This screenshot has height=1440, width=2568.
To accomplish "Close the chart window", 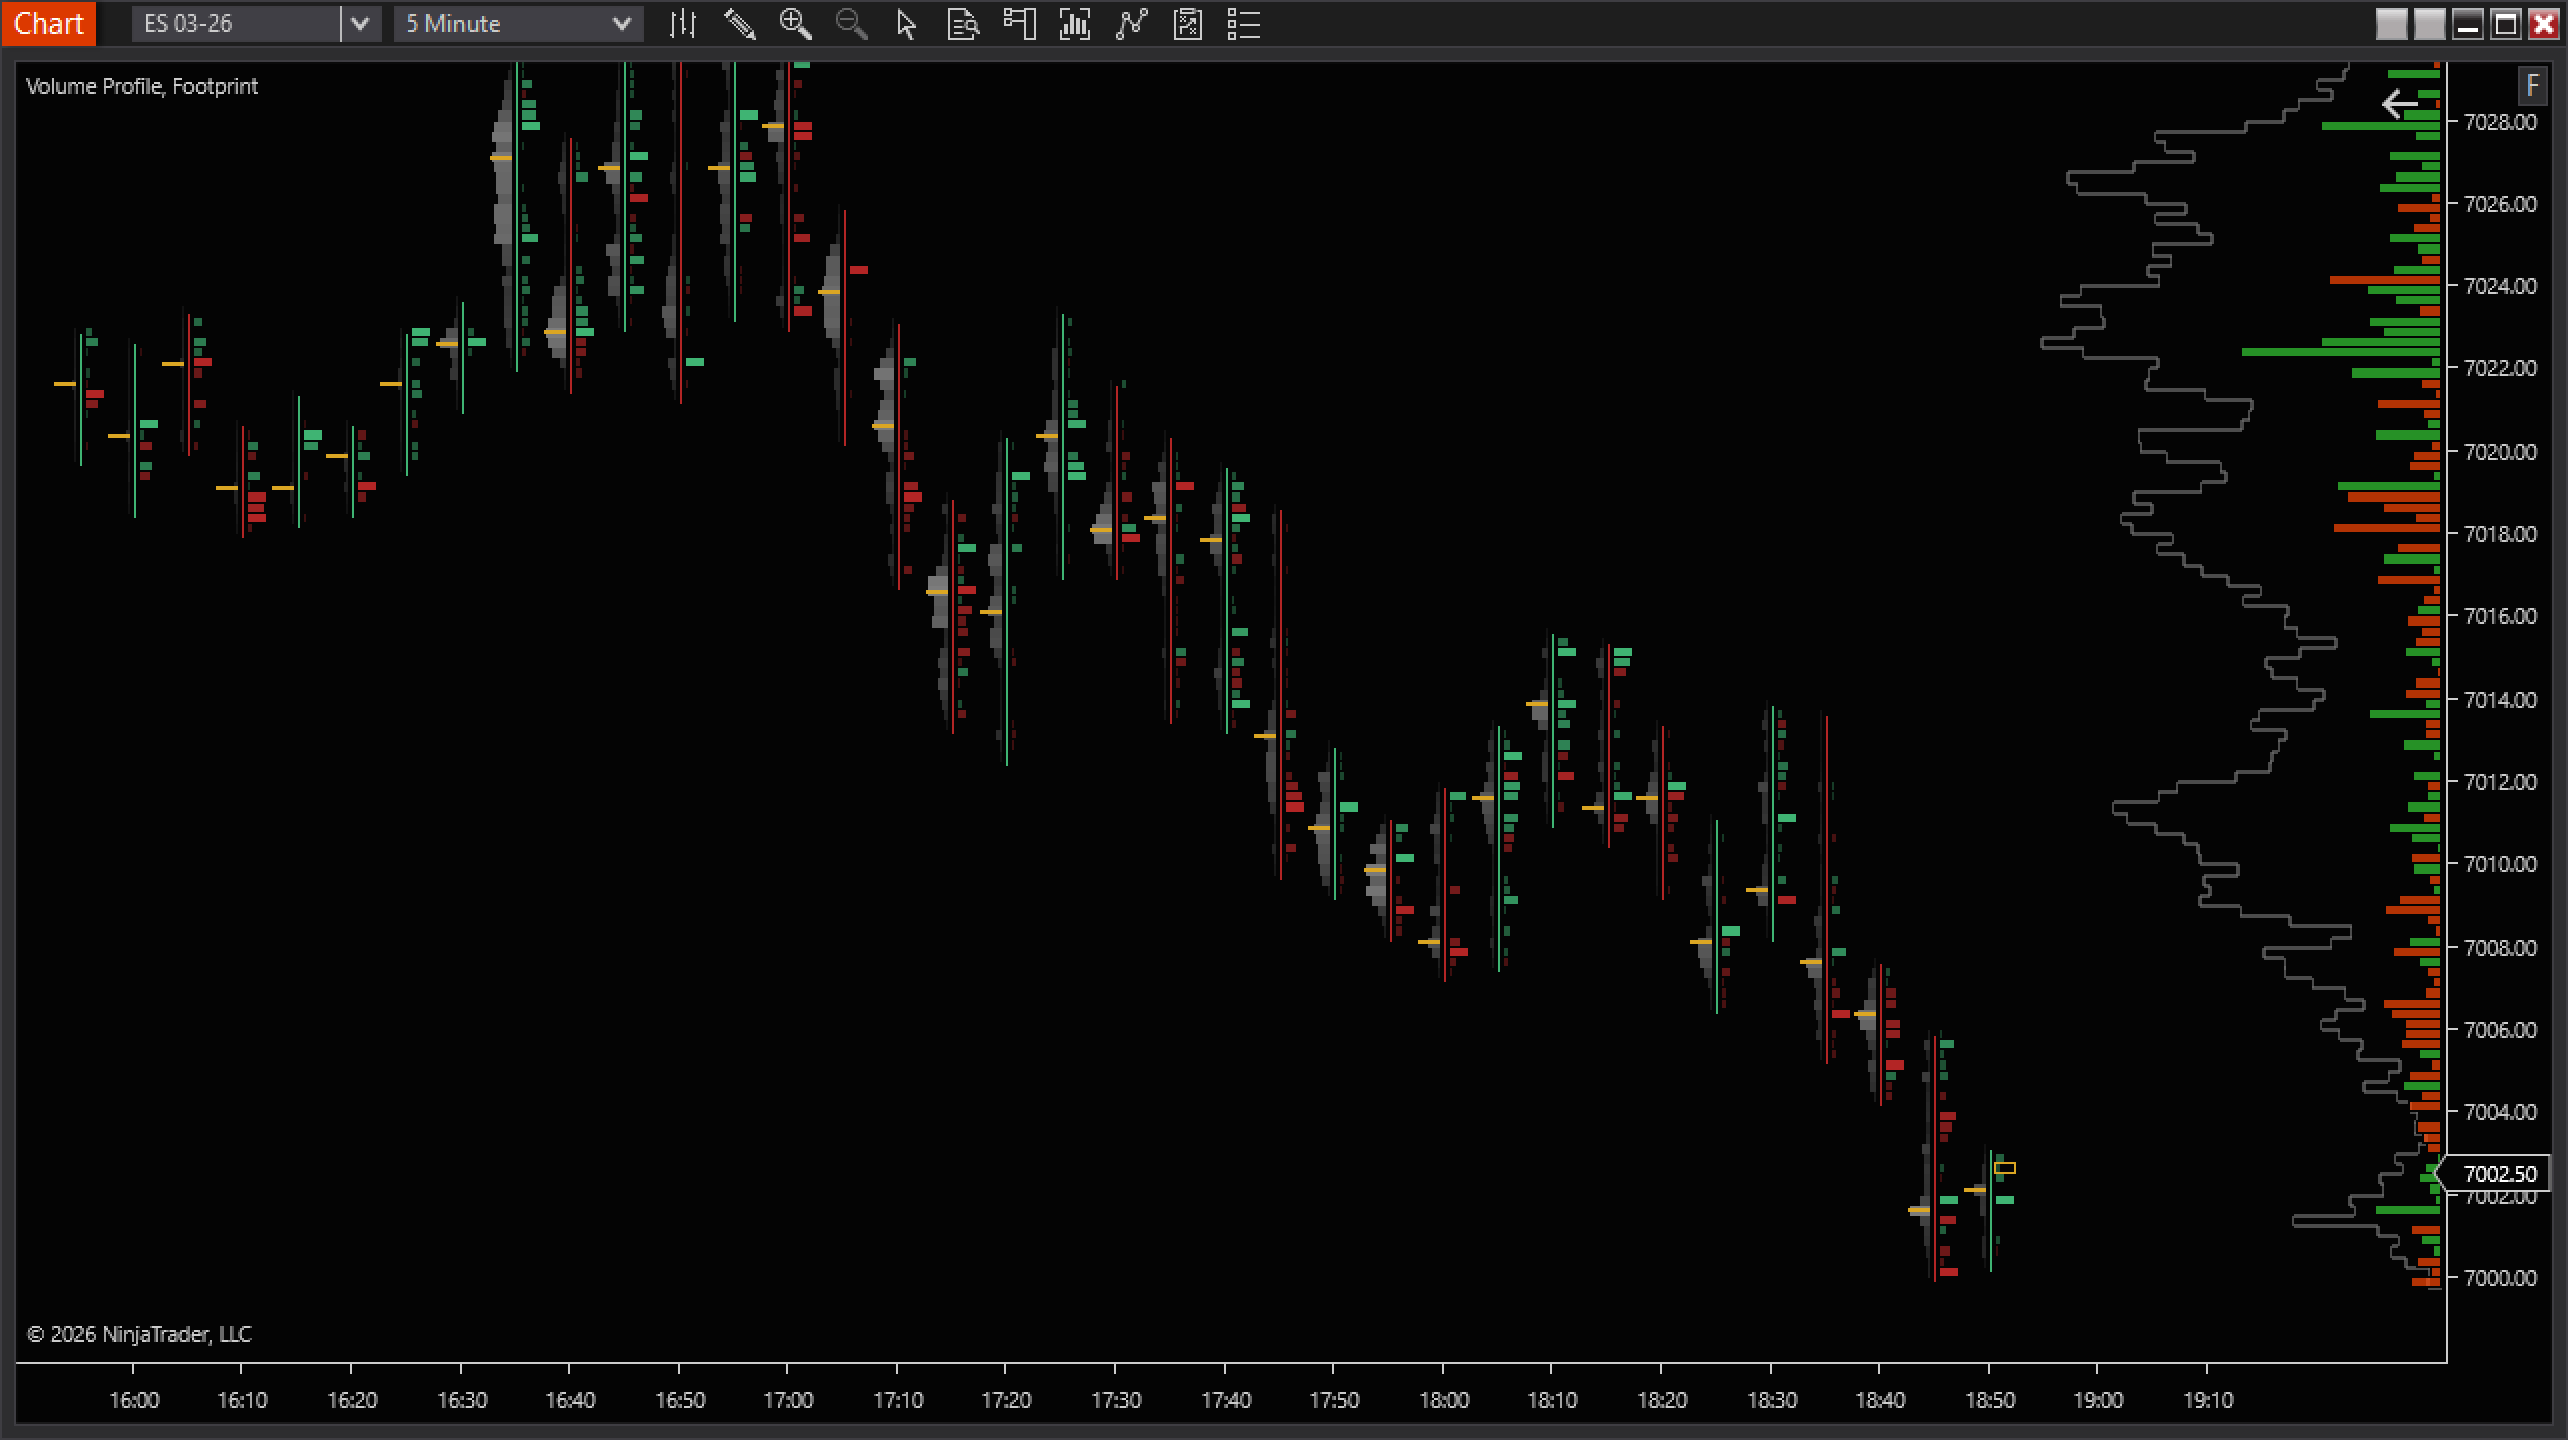I will (2543, 24).
